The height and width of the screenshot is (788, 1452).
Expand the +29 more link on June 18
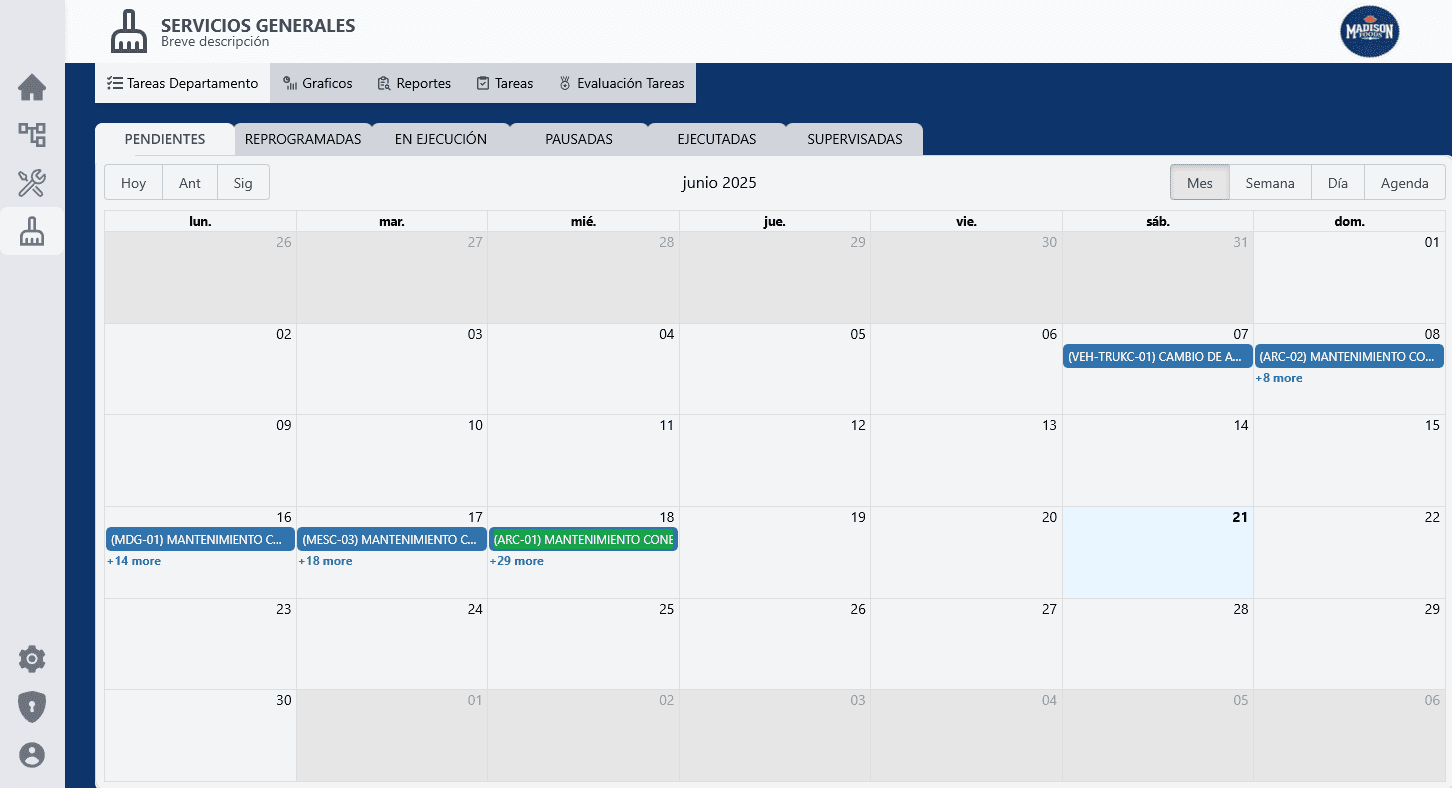click(516, 561)
